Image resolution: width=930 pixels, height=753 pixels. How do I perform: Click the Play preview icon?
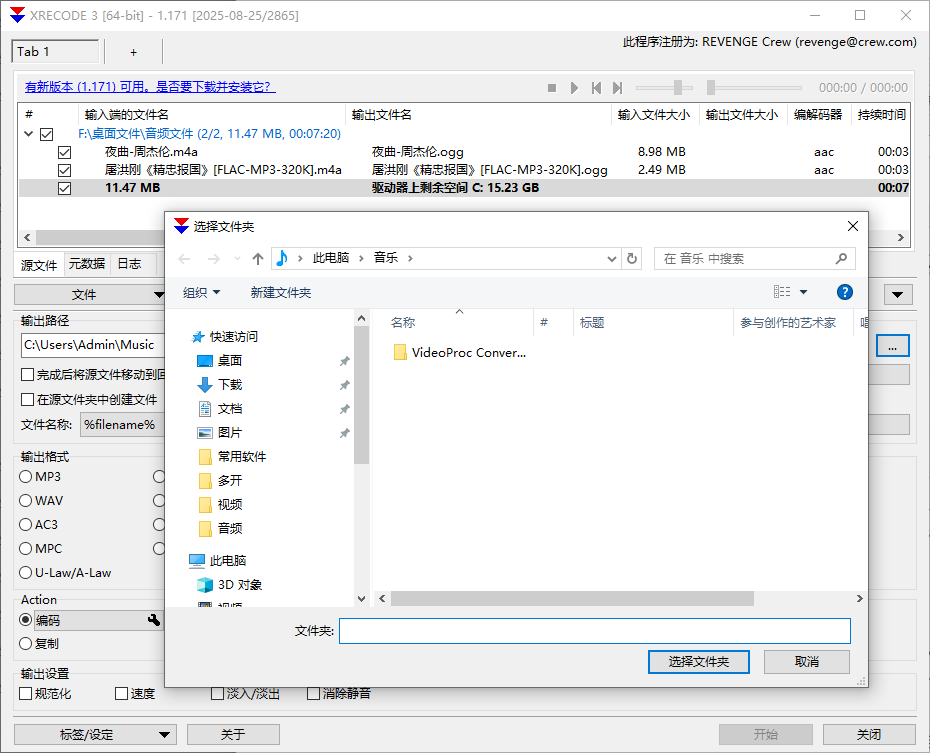click(x=574, y=87)
